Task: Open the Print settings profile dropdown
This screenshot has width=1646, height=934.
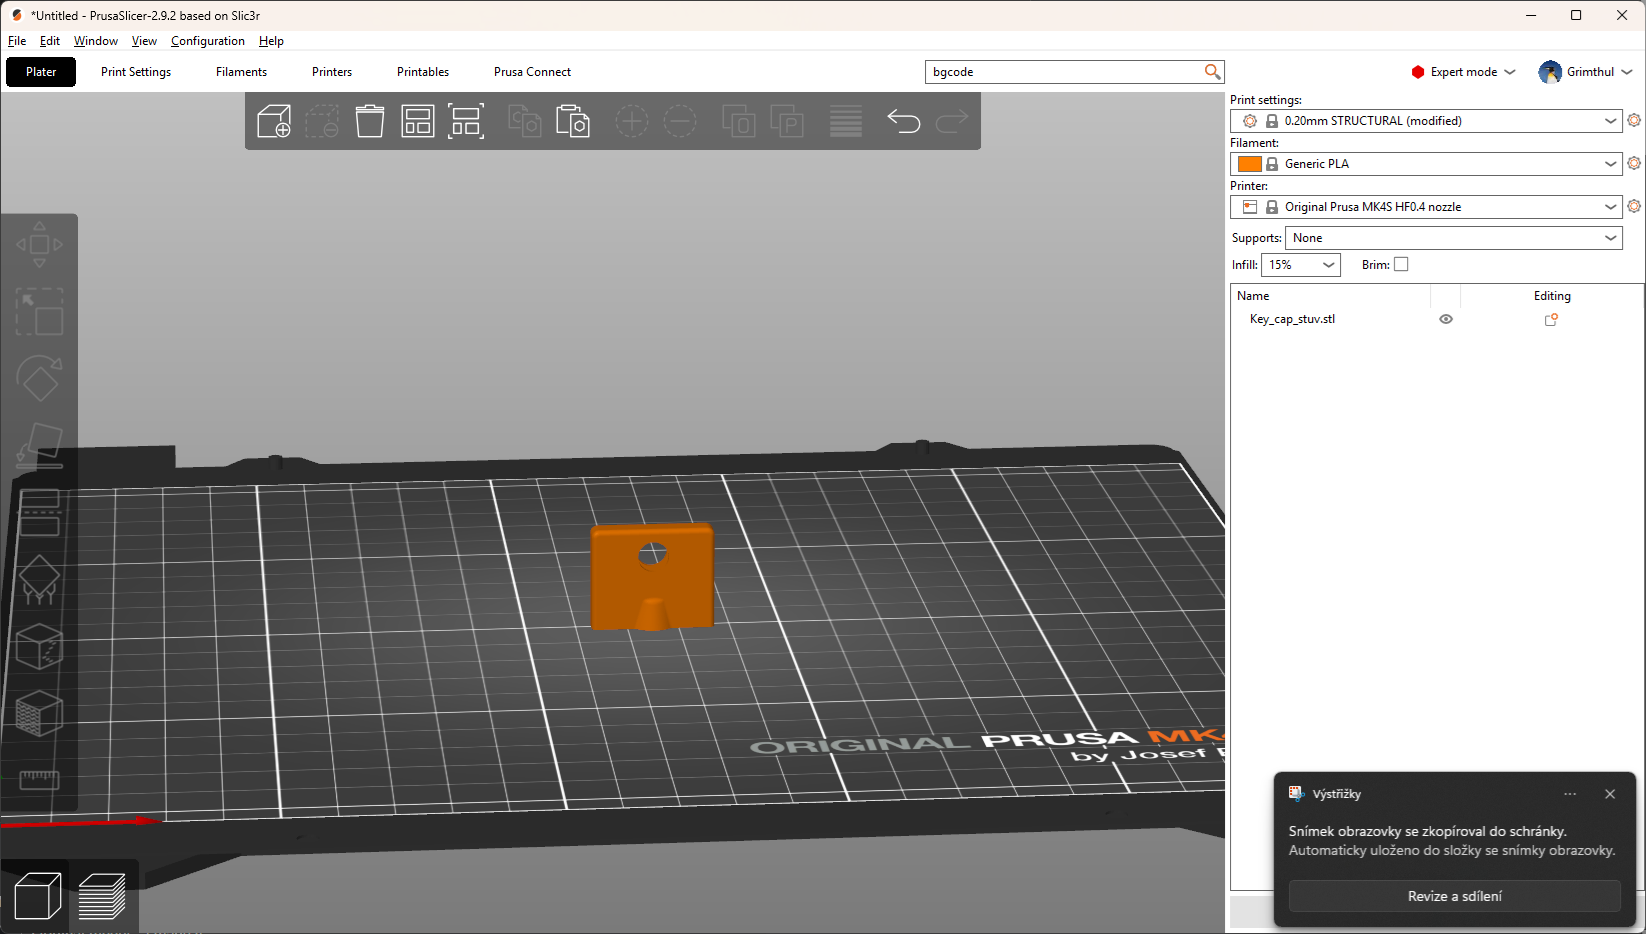Action: [1426, 121]
